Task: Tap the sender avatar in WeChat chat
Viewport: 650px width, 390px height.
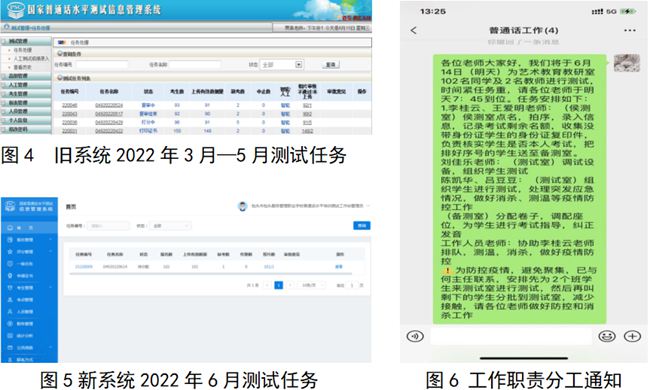Action: pyautogui.click(x=627, y=63)
